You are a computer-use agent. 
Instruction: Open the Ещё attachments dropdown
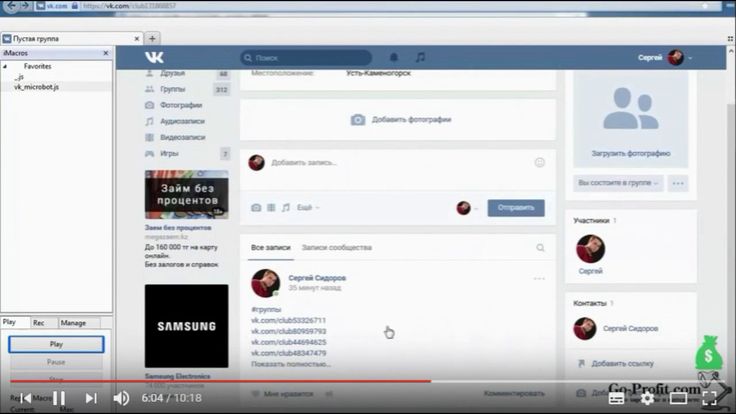point(308,207)
